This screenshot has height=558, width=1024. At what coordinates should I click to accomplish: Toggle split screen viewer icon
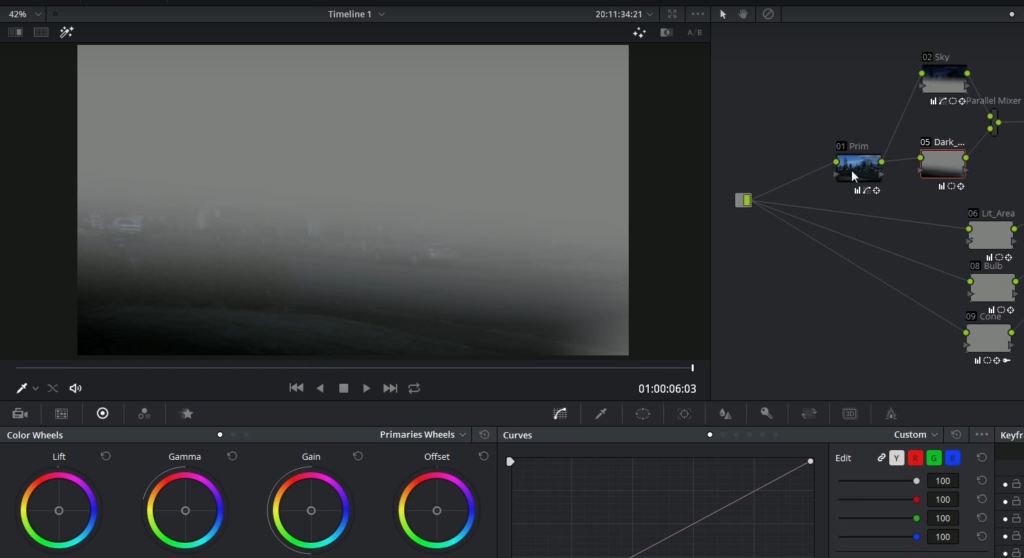tap(40, 32)
